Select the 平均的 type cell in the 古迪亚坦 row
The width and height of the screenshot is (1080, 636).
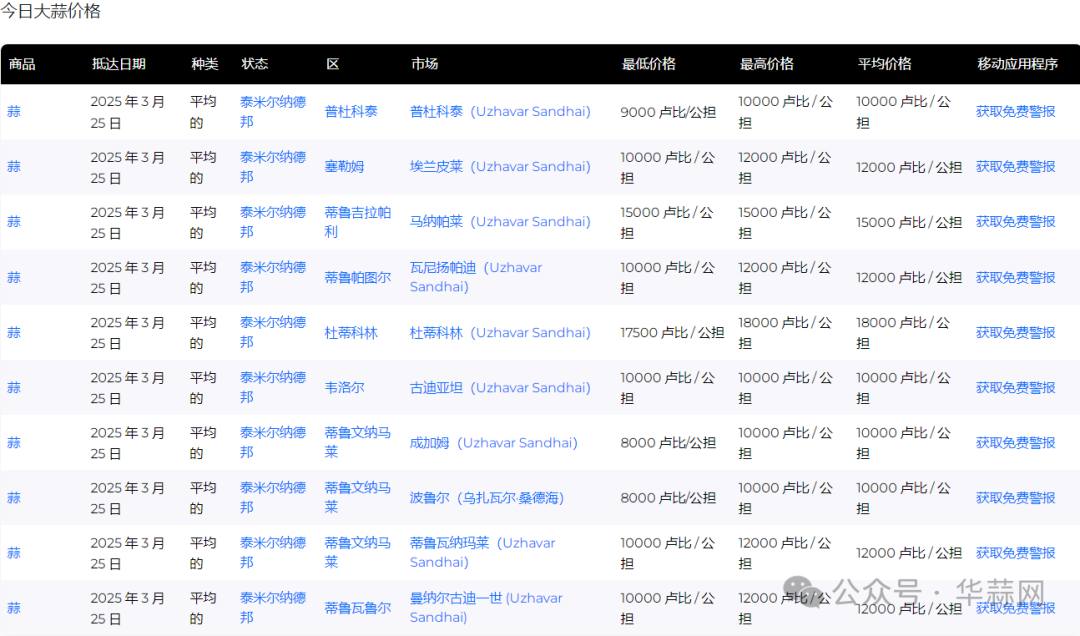[203, 387]
